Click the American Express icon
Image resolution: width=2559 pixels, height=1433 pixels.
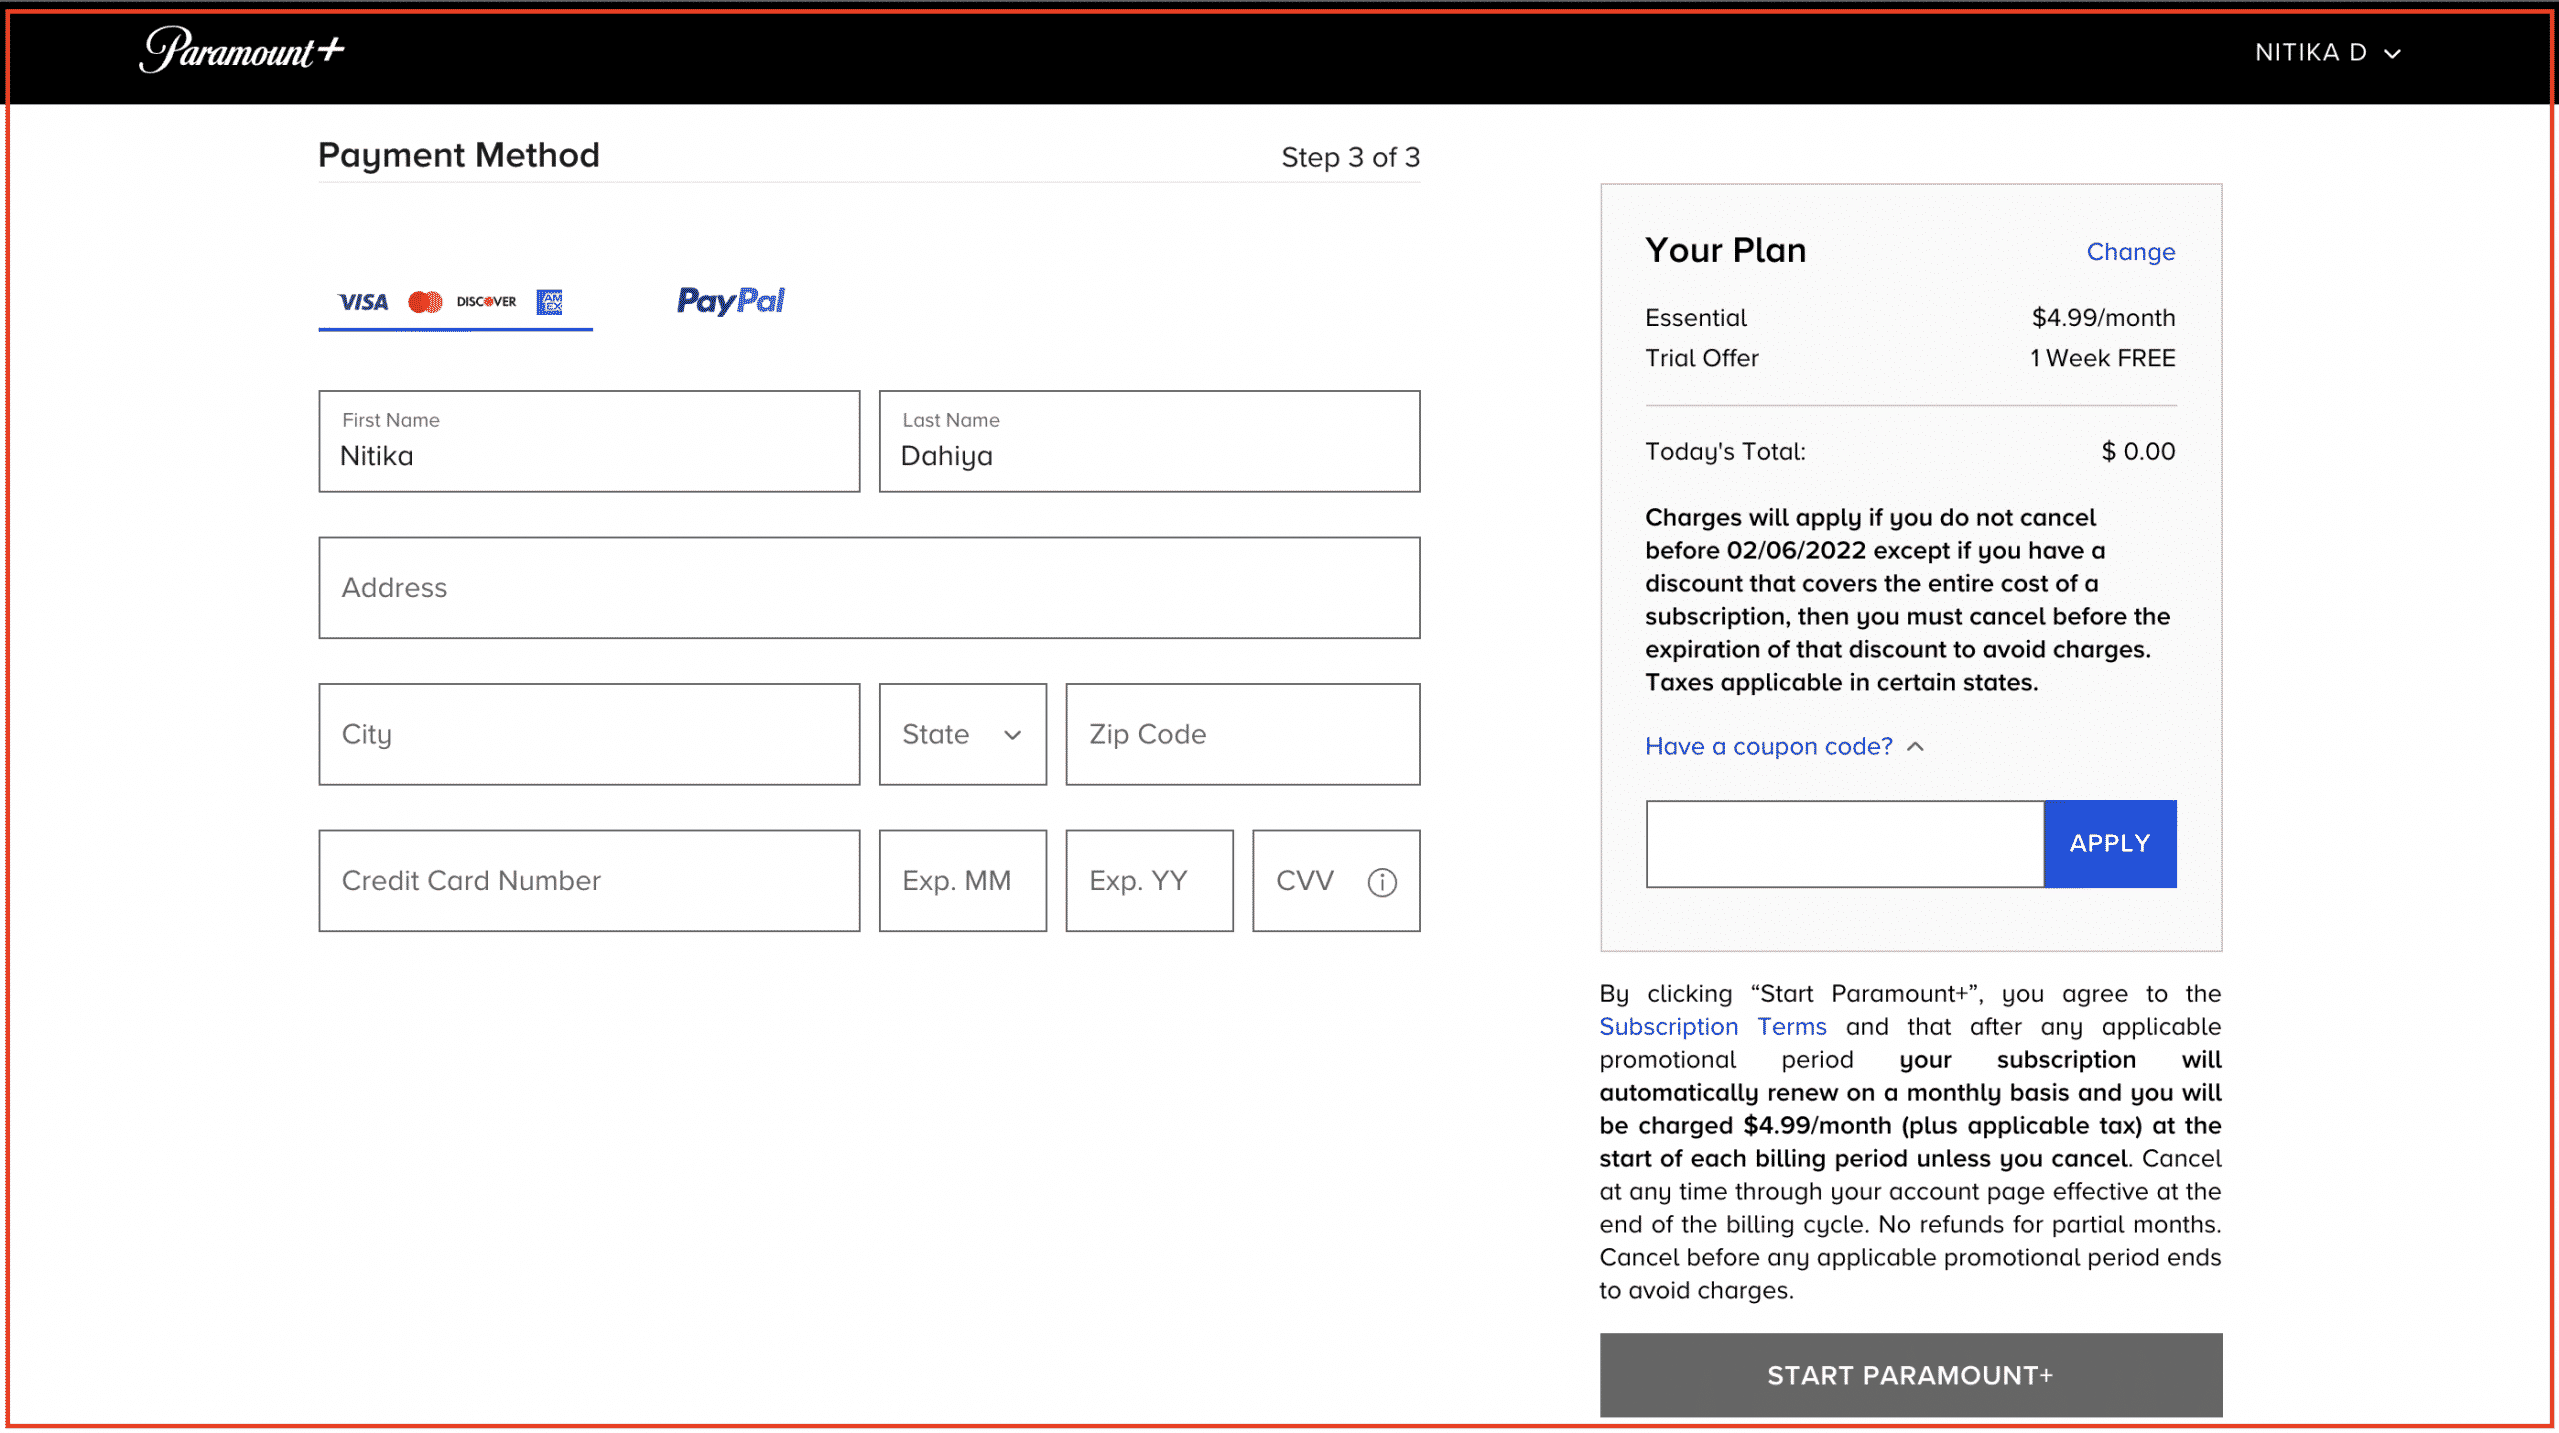550,301
